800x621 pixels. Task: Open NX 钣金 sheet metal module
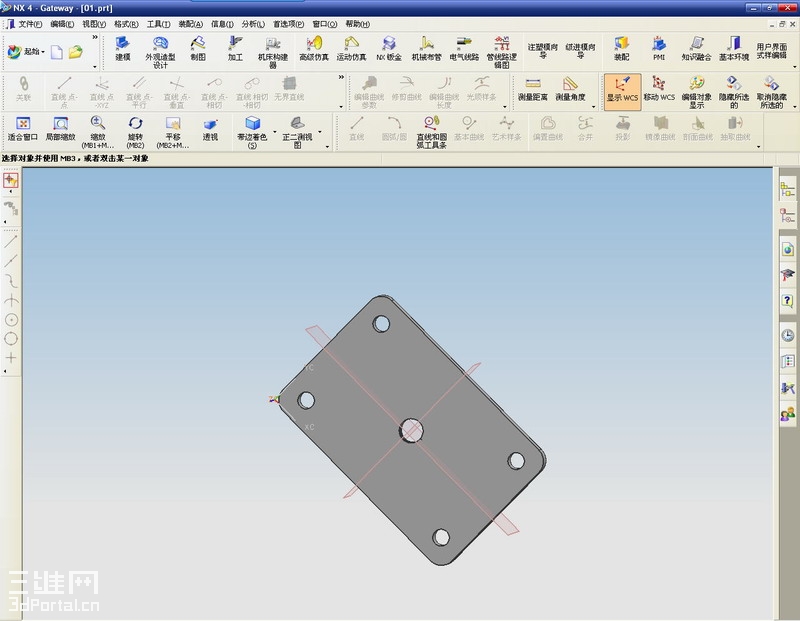click(x=389, y=49)
